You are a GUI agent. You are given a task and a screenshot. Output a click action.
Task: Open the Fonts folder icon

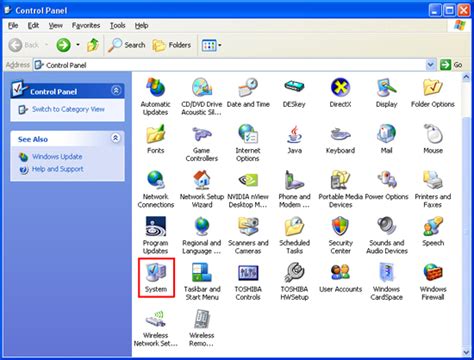tap(155, 139)
